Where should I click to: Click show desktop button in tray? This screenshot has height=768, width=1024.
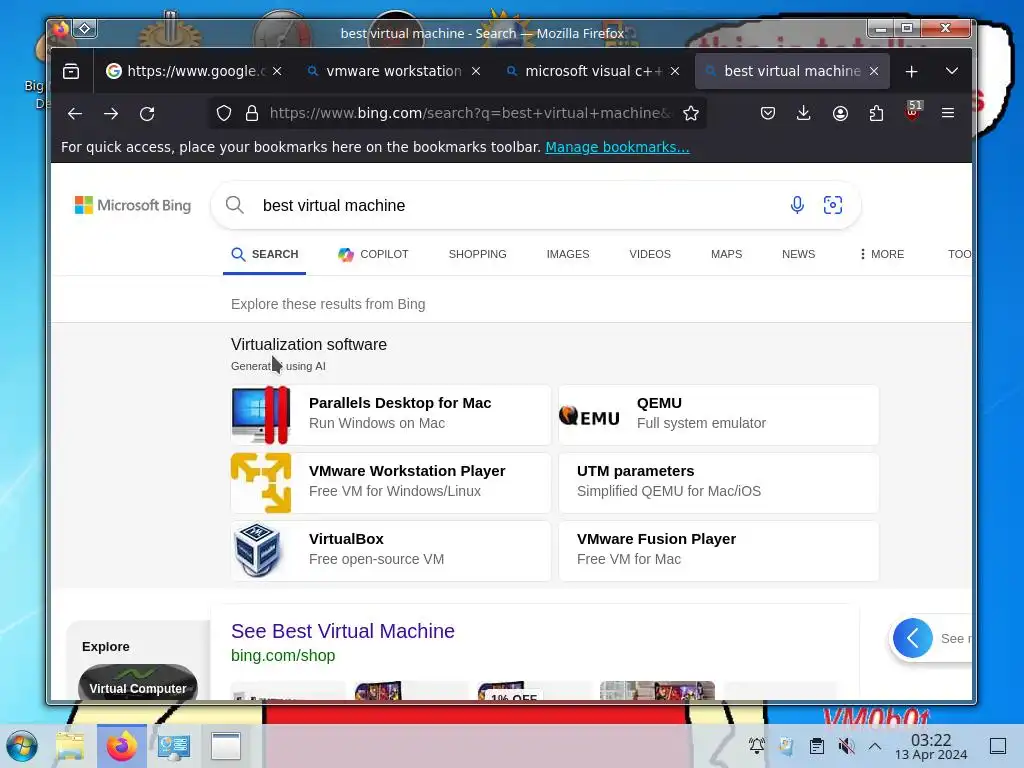click(x=998, y=746)
